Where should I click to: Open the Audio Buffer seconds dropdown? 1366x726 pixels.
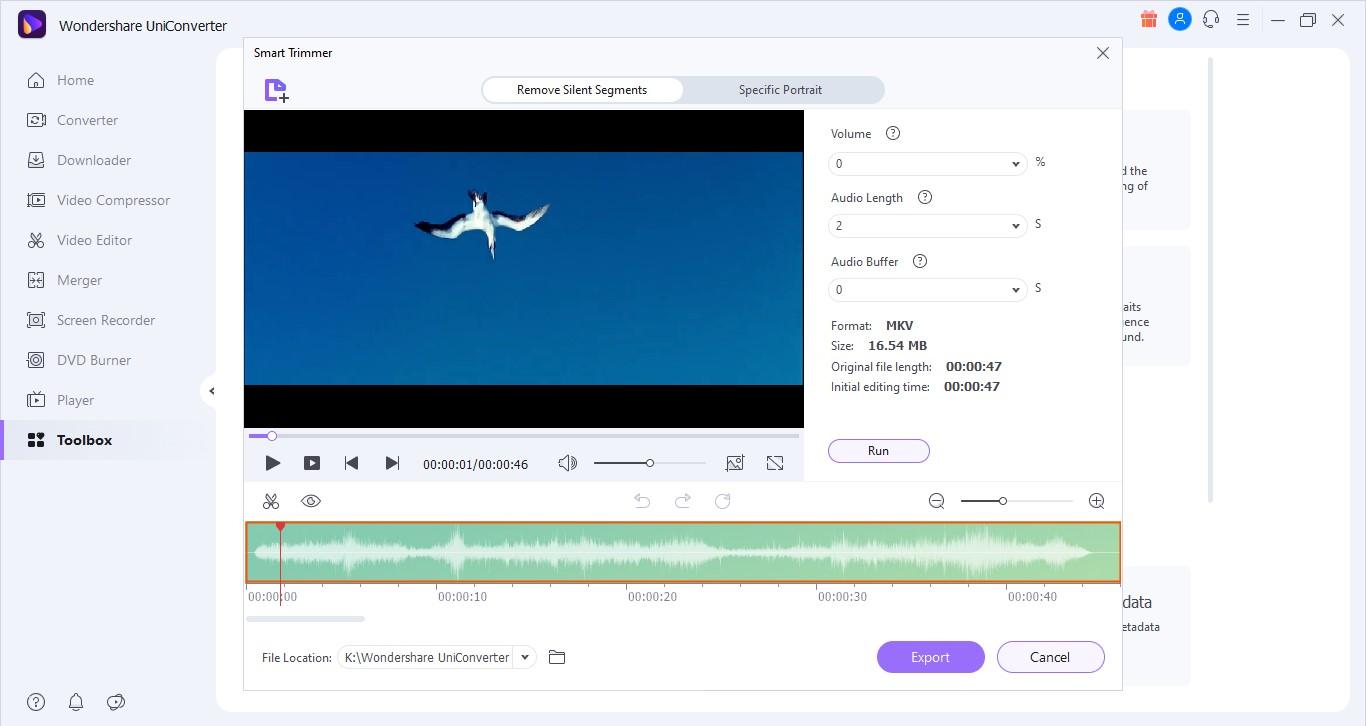(927, 290)
